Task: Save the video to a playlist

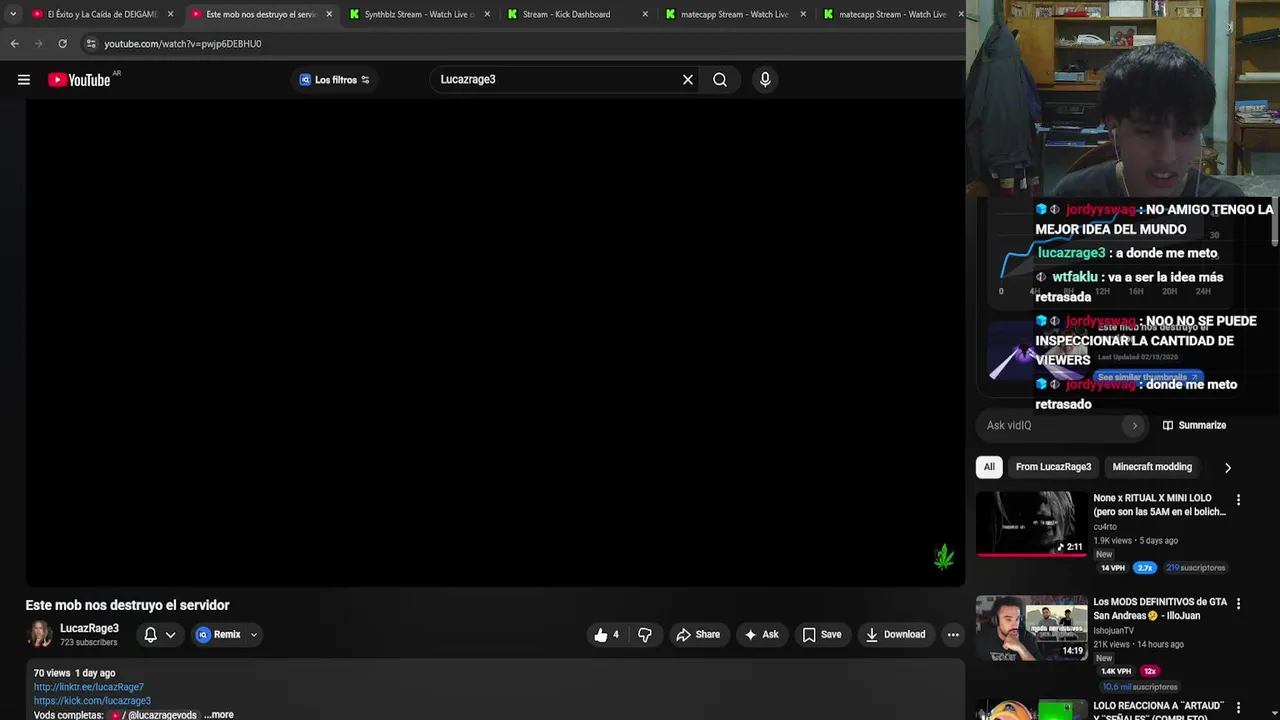Action: [821, 635]
